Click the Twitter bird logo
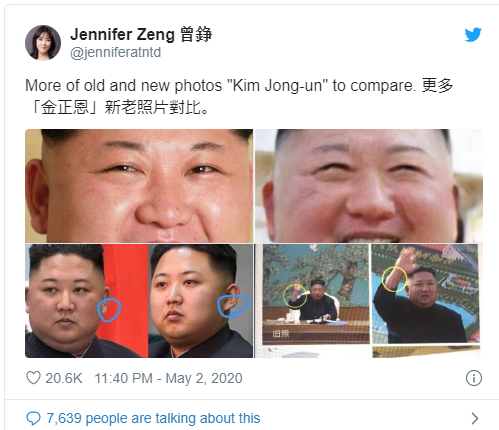This screenshot has width=499, height=430. tap(473, 34)
